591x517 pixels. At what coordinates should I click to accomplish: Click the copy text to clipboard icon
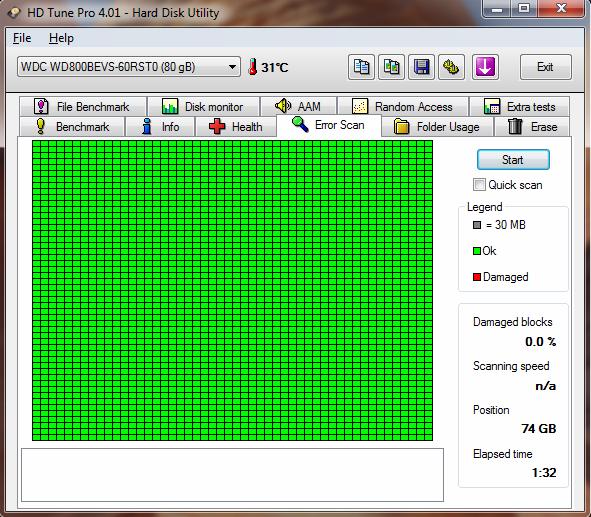(361, 67)
